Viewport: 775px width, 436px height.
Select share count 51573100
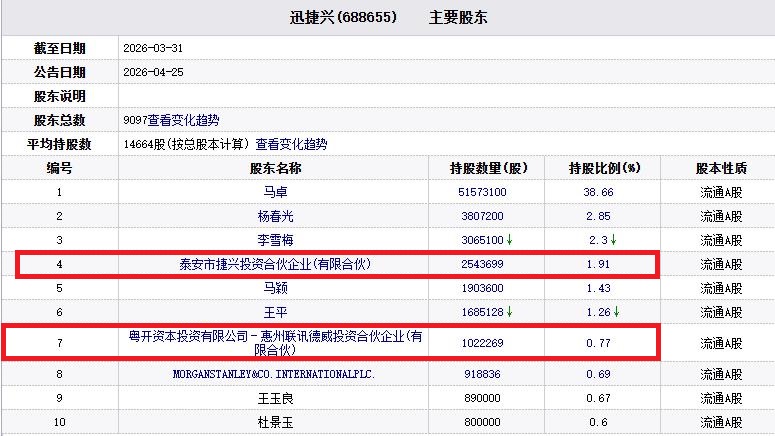click(x=482, y=192)
